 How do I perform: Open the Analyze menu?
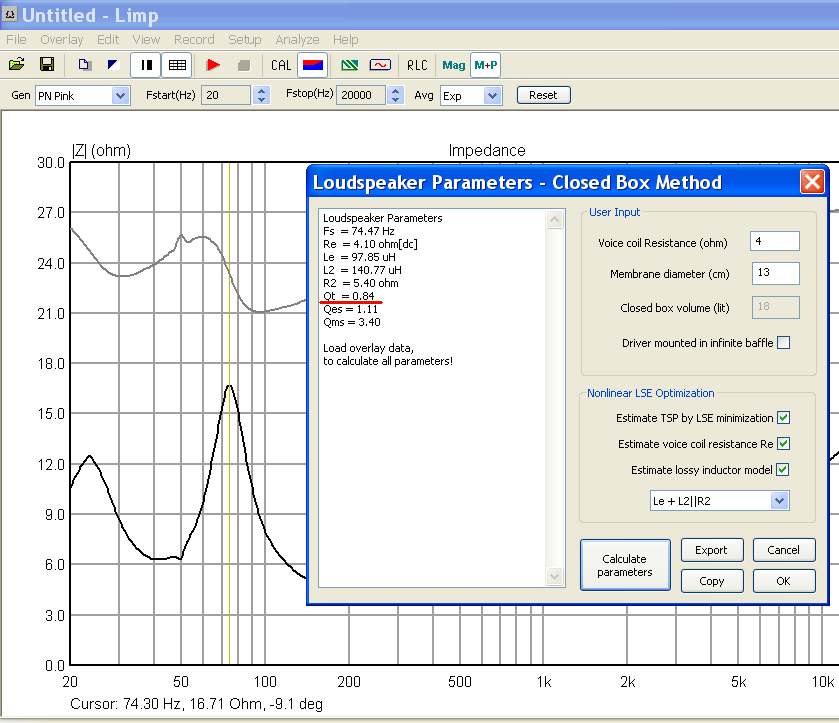coord(297,40)
